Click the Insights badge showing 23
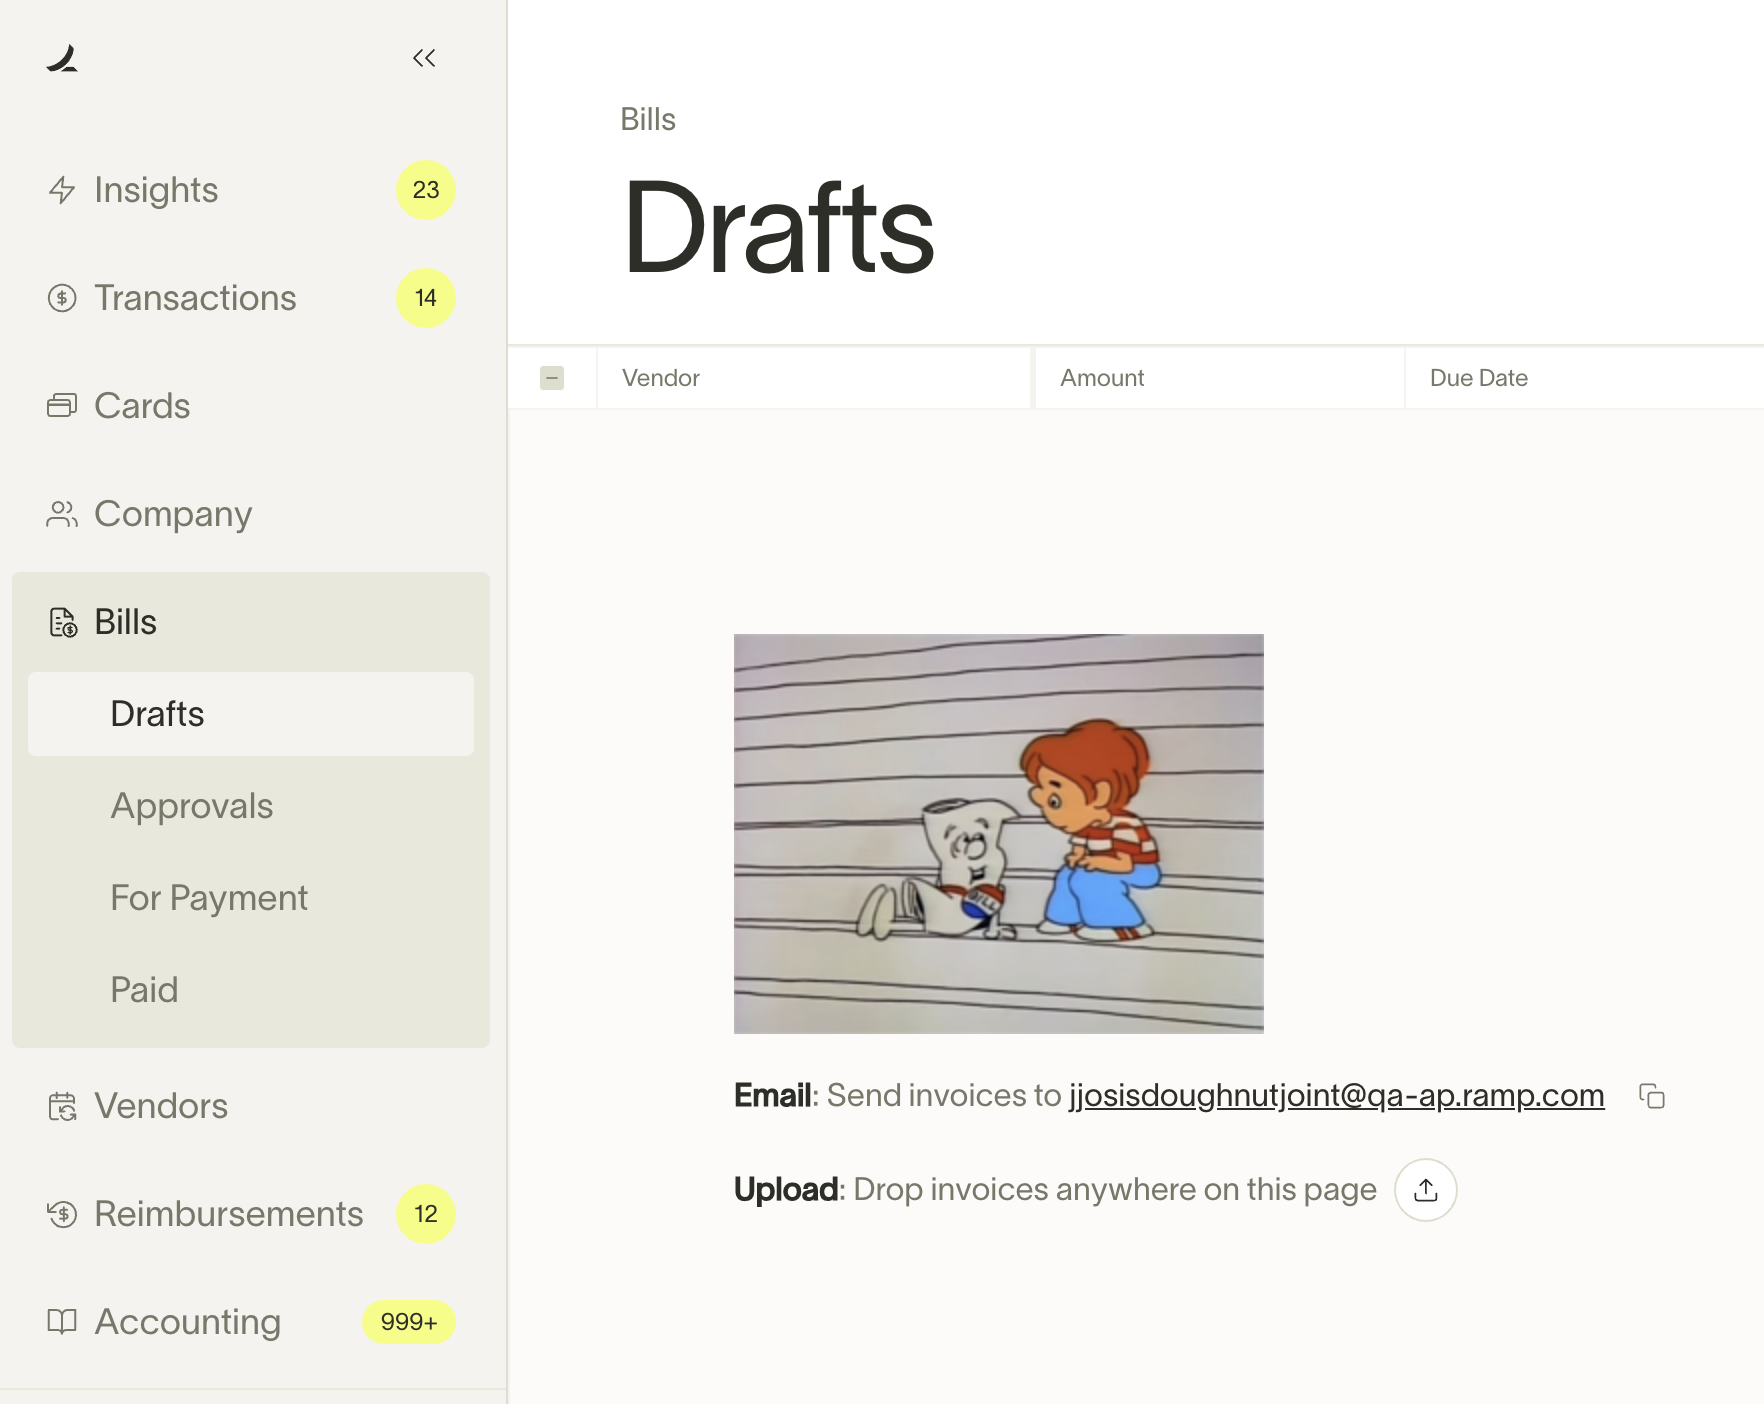1764x1404 pixels. point(426,190)
